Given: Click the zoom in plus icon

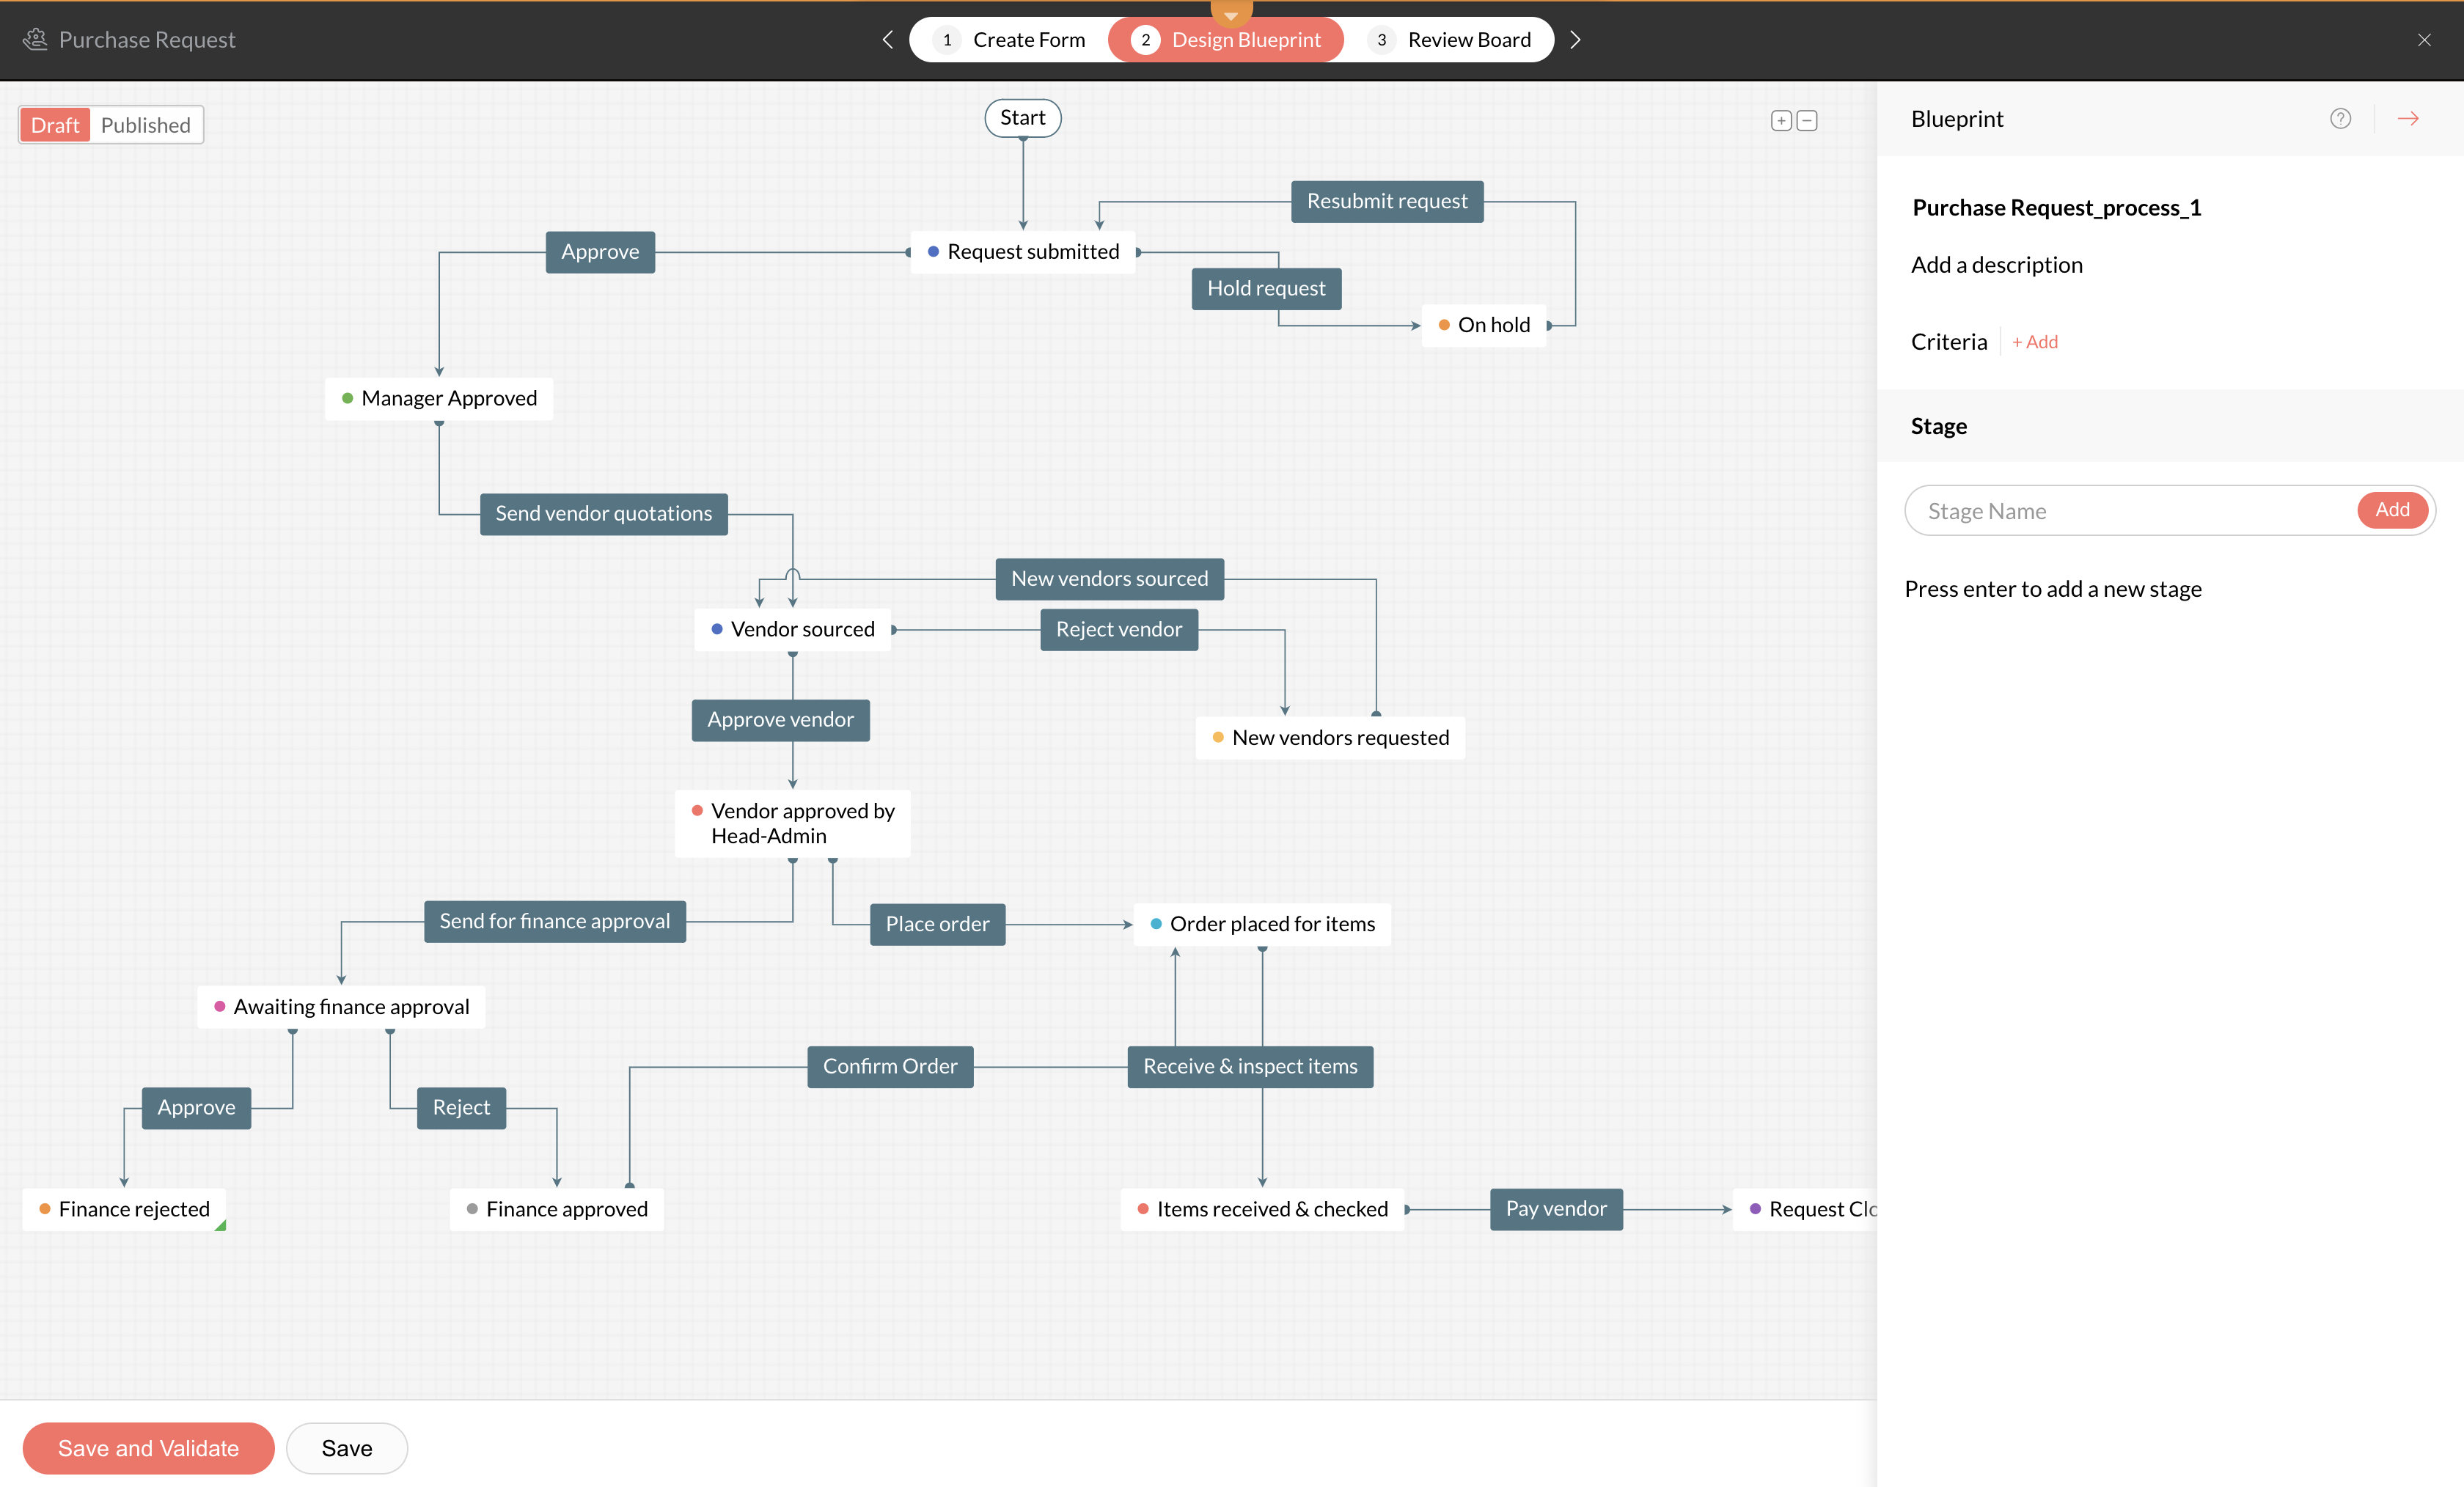Looking at the screenshot, I should pyautogui.click(x=1781, y=121).
